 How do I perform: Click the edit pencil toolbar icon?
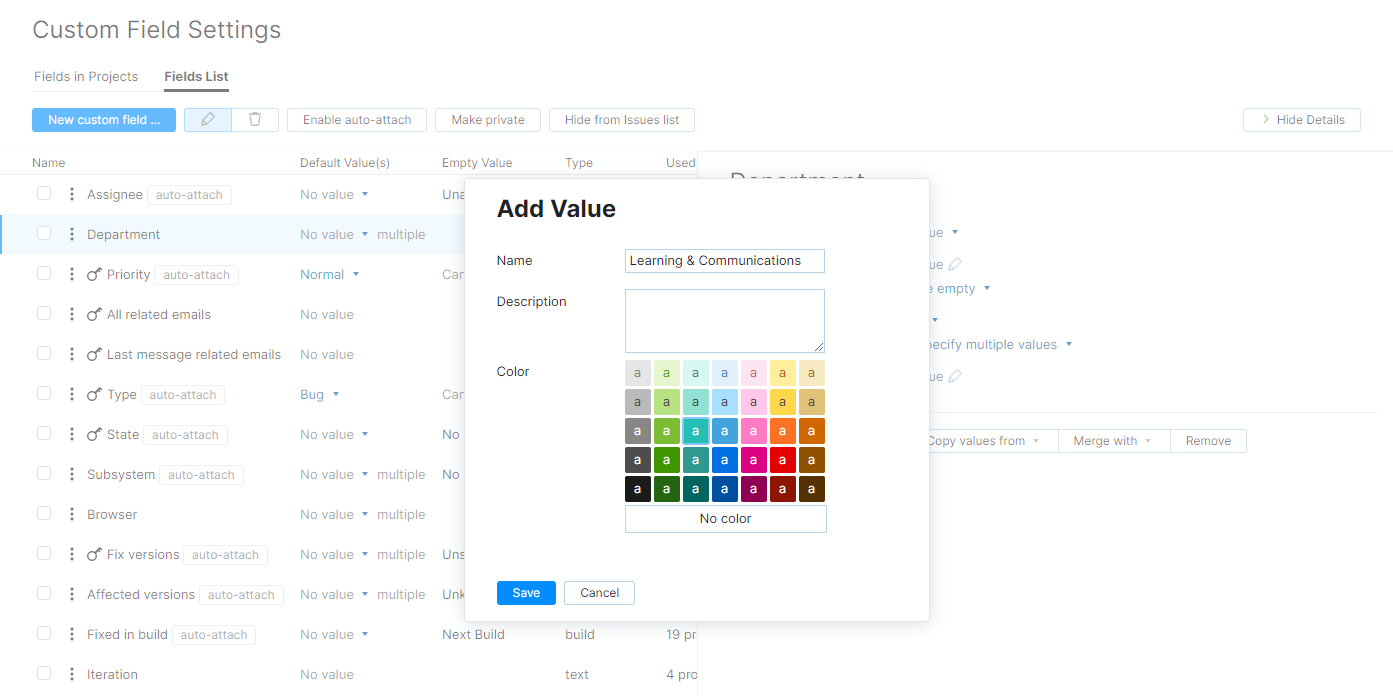(x=207, y=119)
